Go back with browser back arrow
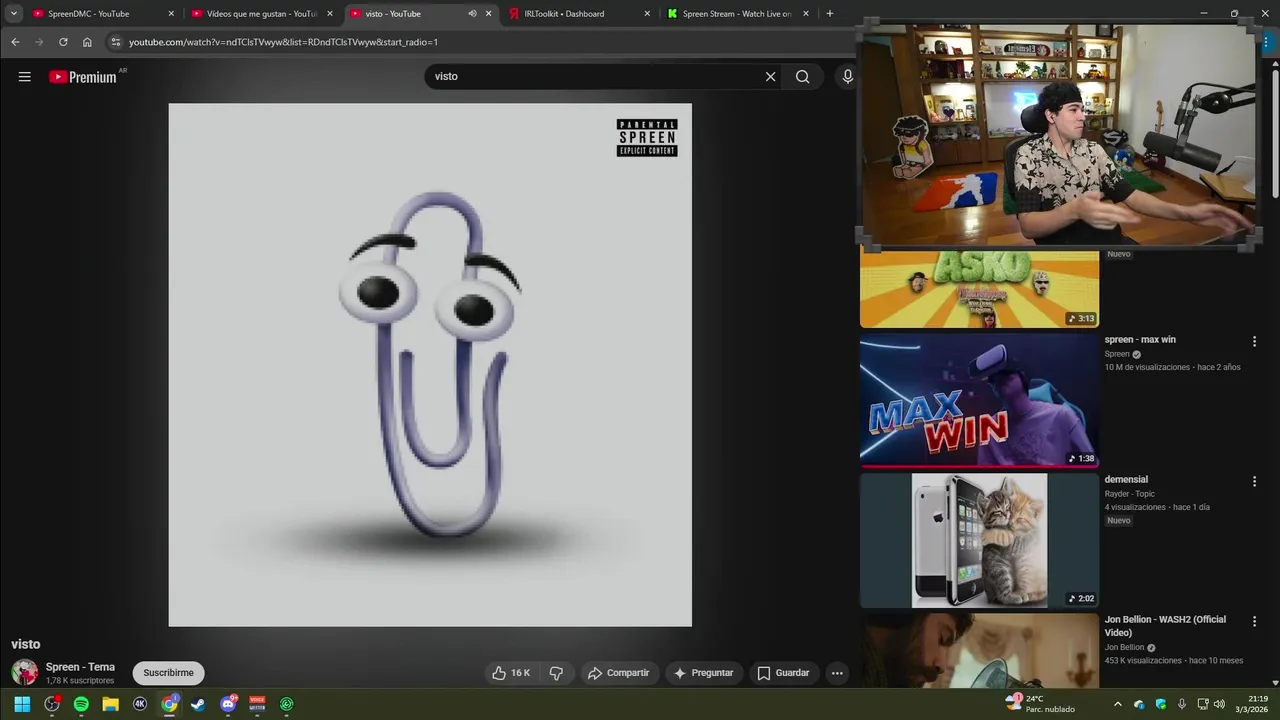This screenshot has width=1280, height=720. [15, 42]
